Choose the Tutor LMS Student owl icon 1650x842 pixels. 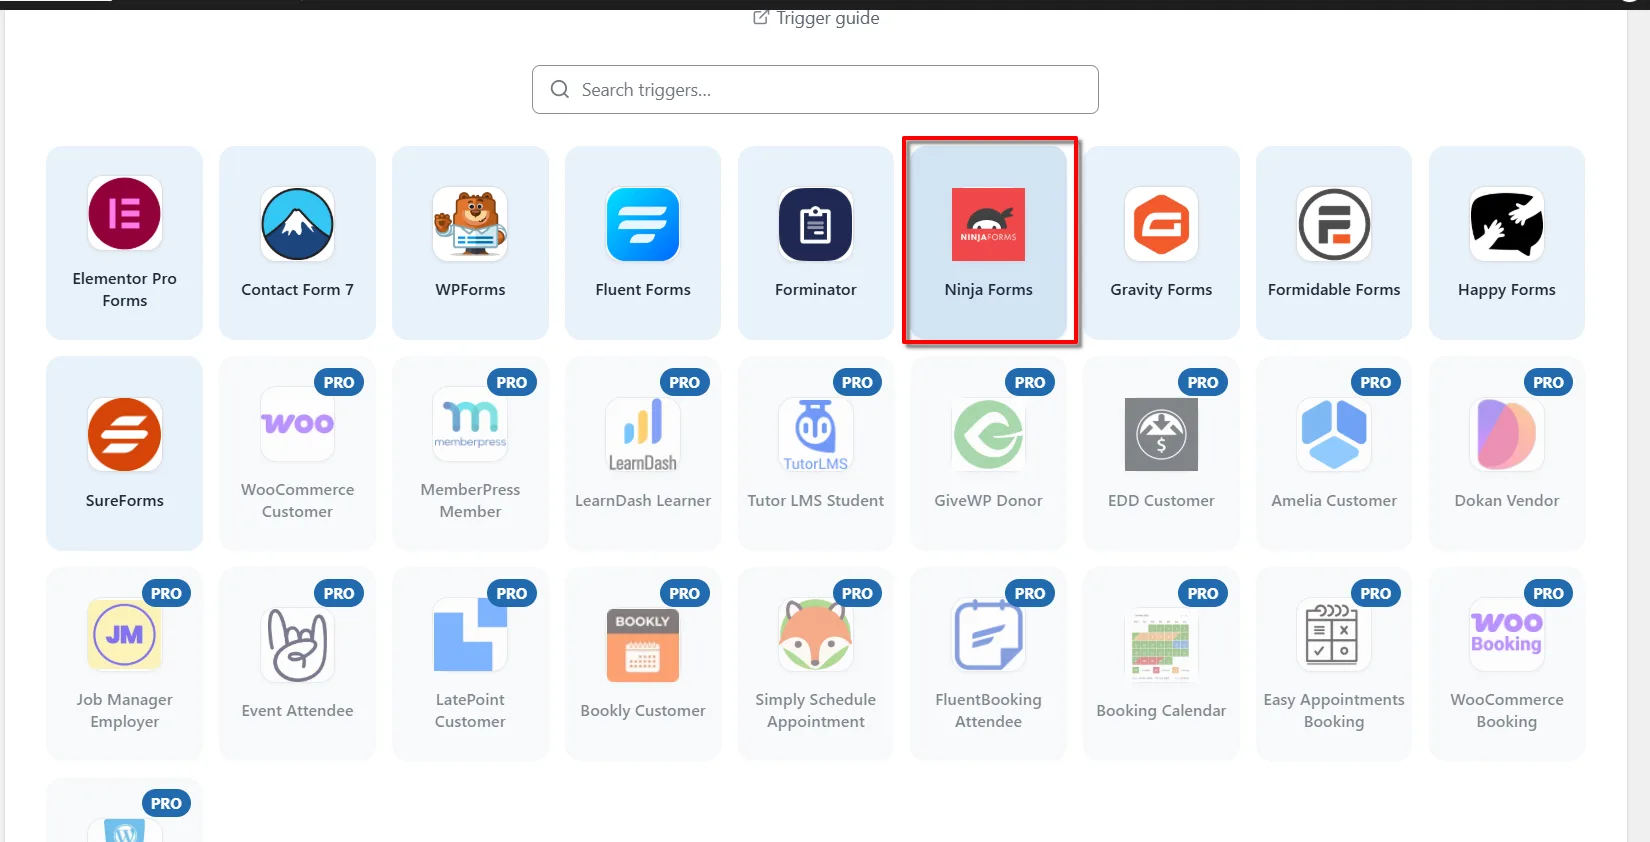coord(816,434)
